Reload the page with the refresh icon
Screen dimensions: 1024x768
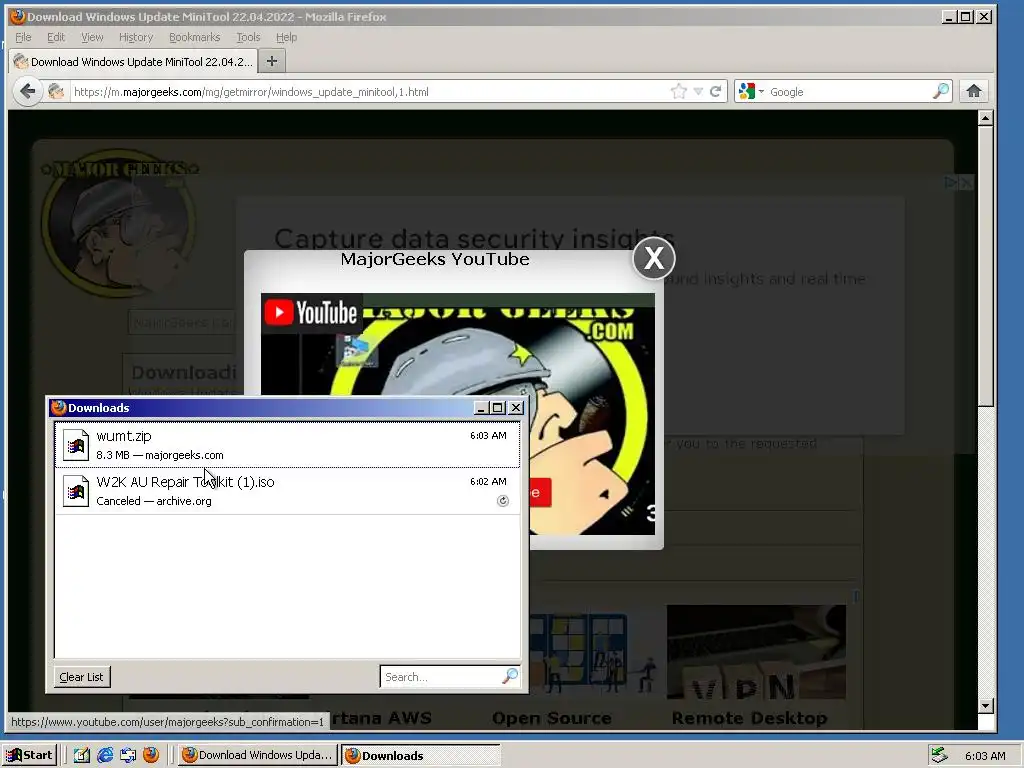point(716,91)
